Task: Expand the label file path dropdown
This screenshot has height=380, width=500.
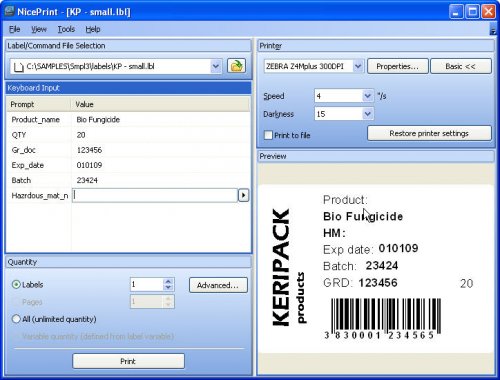Action: pos(216,66)
